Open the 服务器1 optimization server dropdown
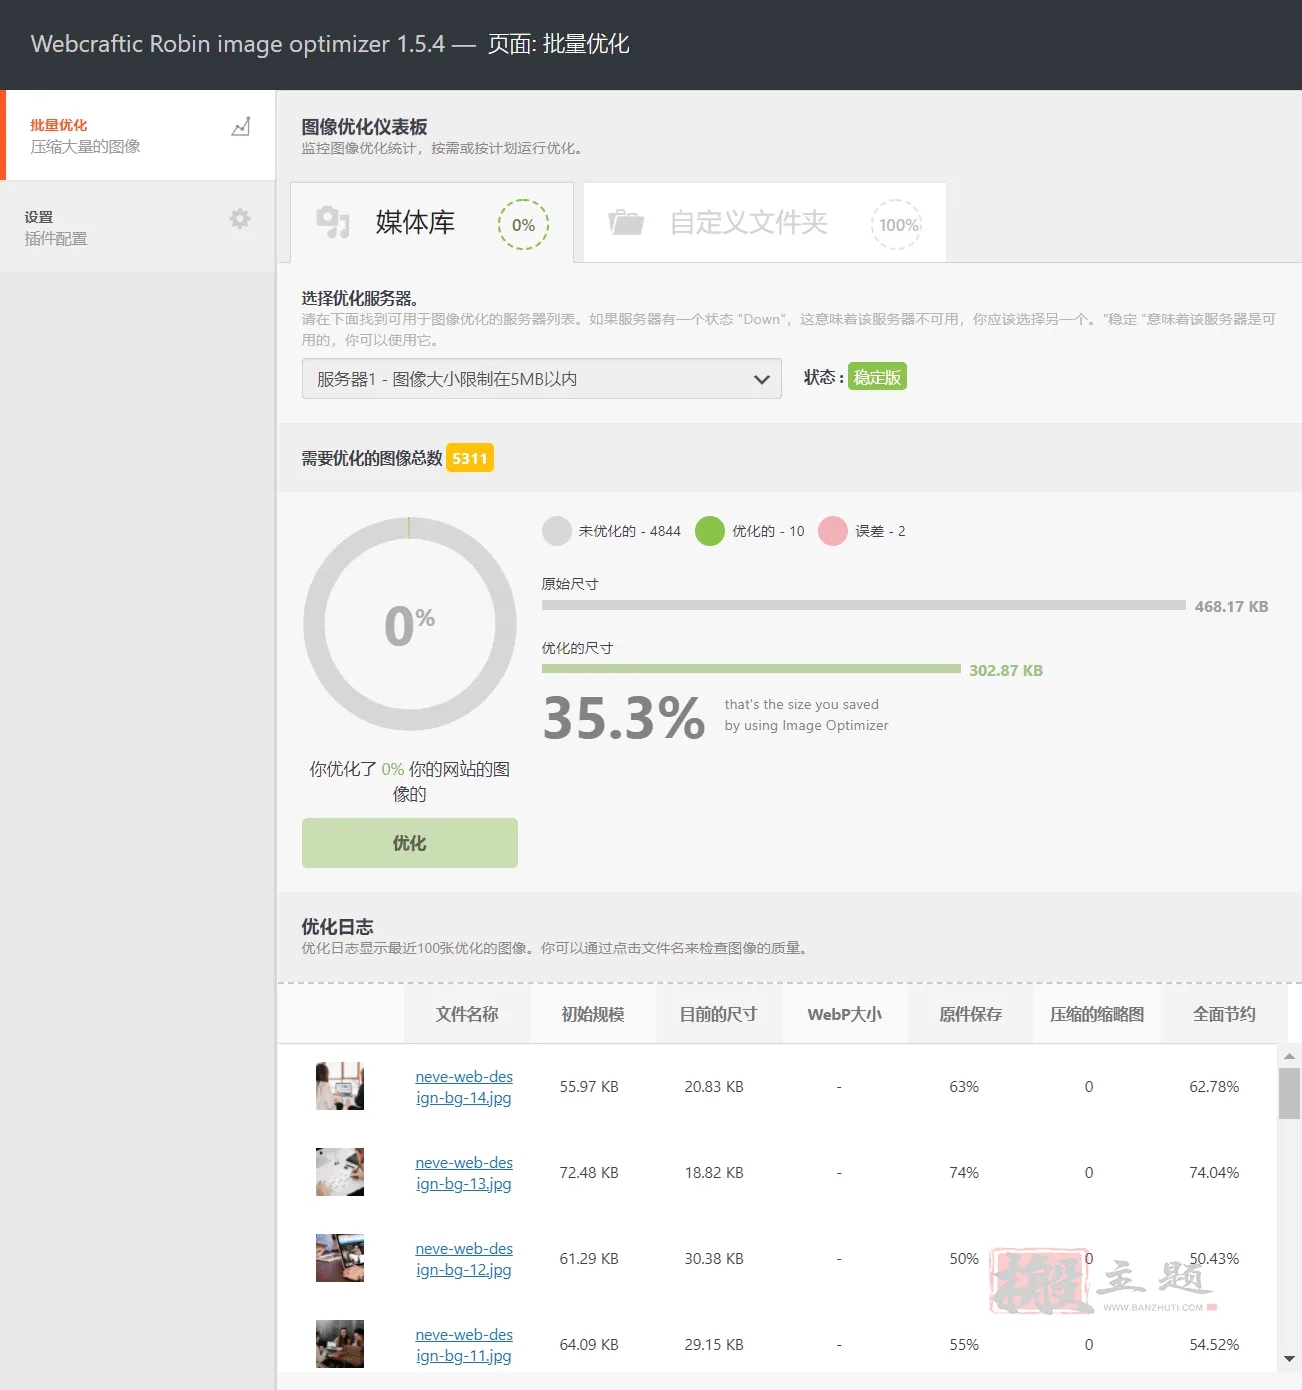 point(542,379)
